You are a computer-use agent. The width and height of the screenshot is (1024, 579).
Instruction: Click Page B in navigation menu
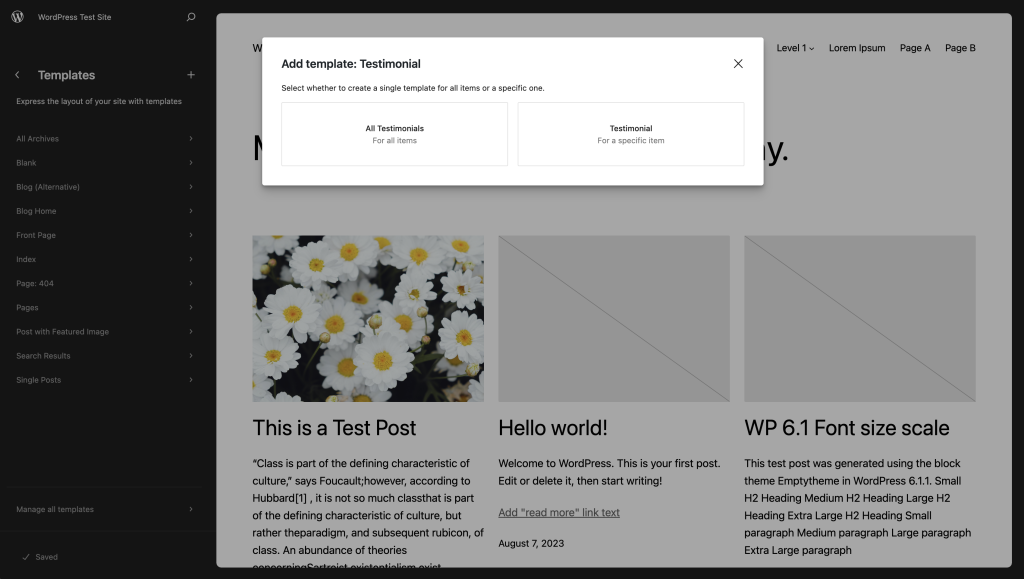click(x=960, y=48)
